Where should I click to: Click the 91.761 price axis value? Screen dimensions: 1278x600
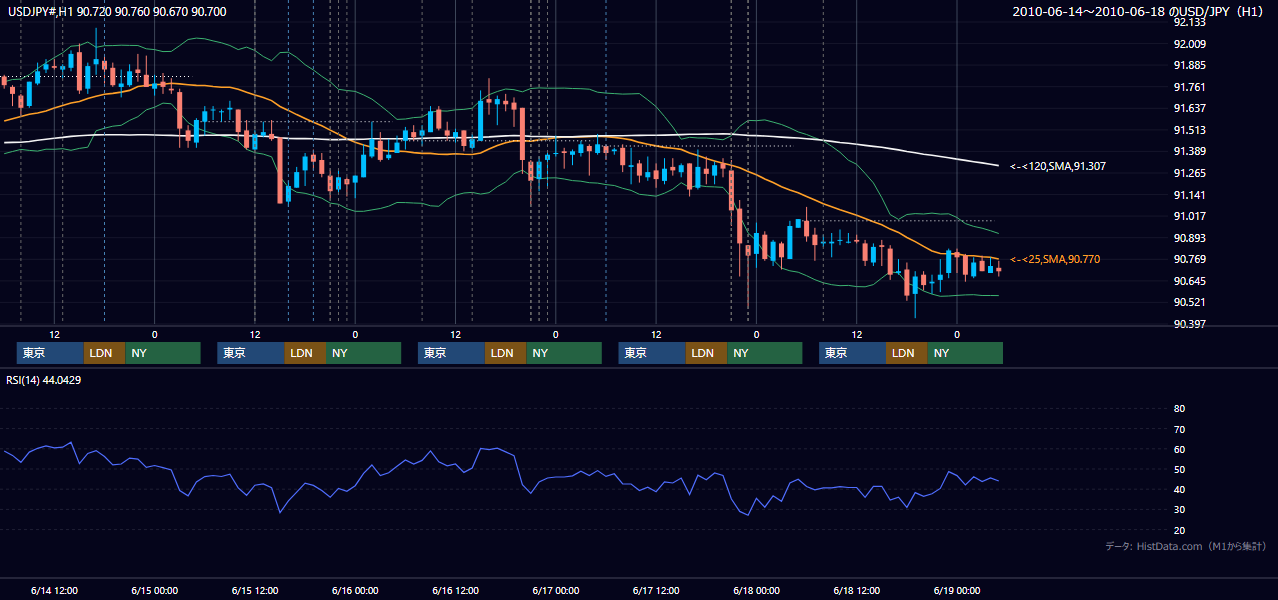(1189, 87)
